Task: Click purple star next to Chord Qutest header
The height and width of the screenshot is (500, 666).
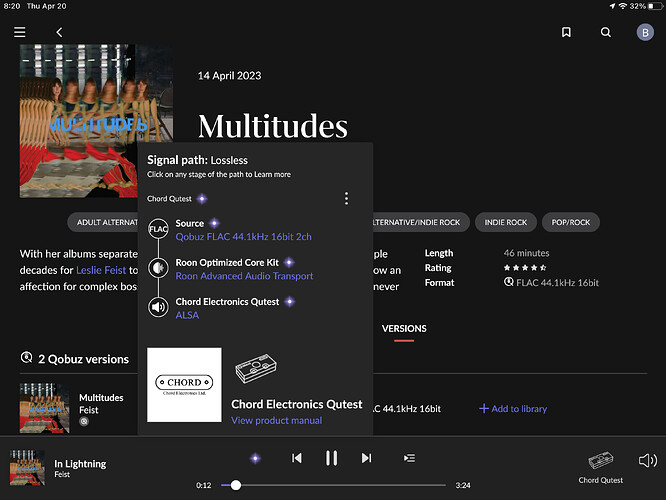Action: (x=202, y=198)
